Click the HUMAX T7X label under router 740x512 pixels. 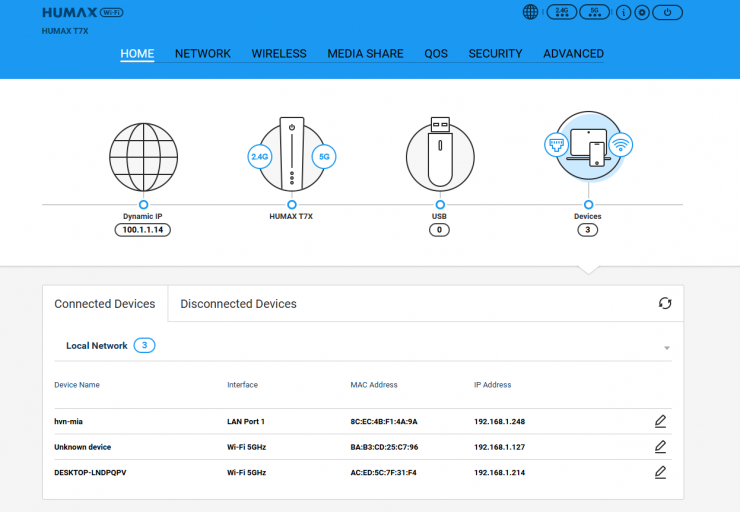point(291,216)
